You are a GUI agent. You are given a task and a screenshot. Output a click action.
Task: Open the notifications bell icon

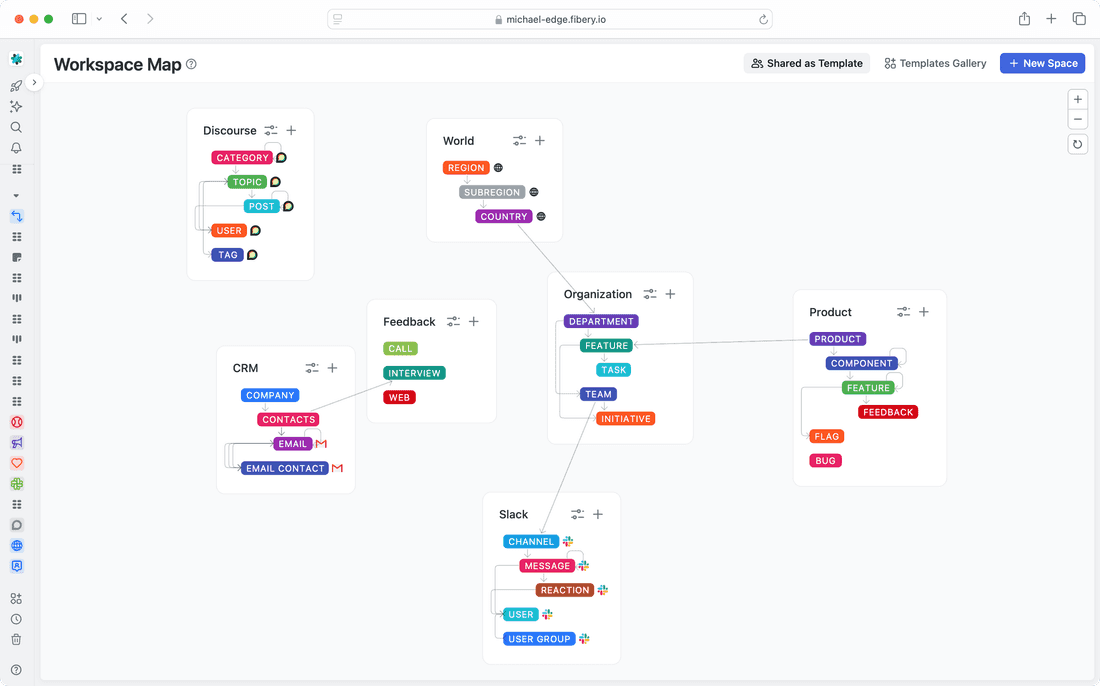click(x=16, y=148)
